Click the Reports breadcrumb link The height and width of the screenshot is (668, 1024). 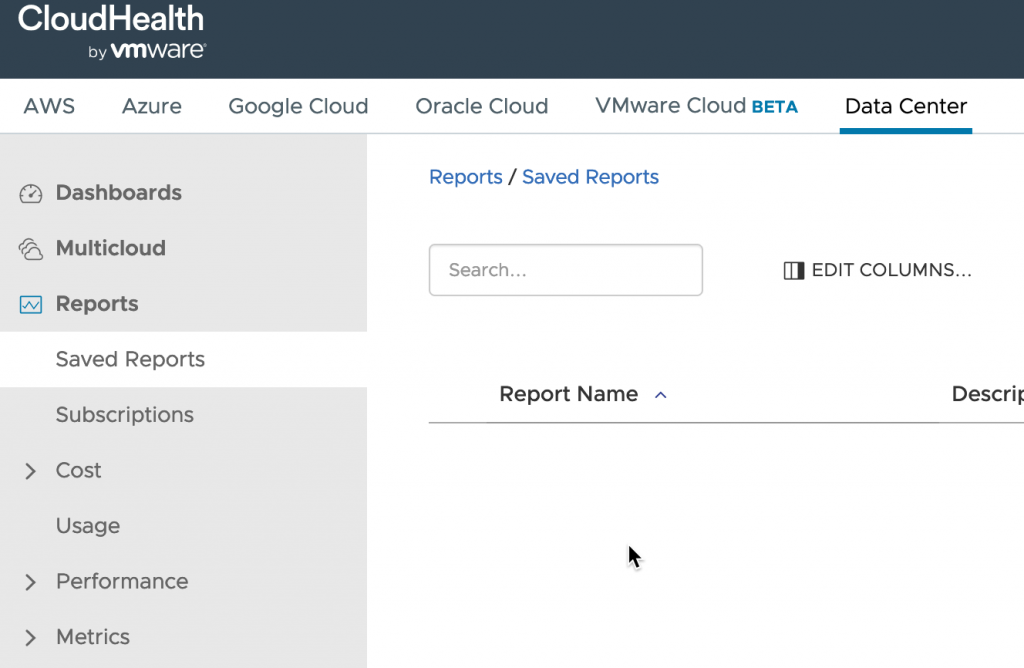pos(465,176)
